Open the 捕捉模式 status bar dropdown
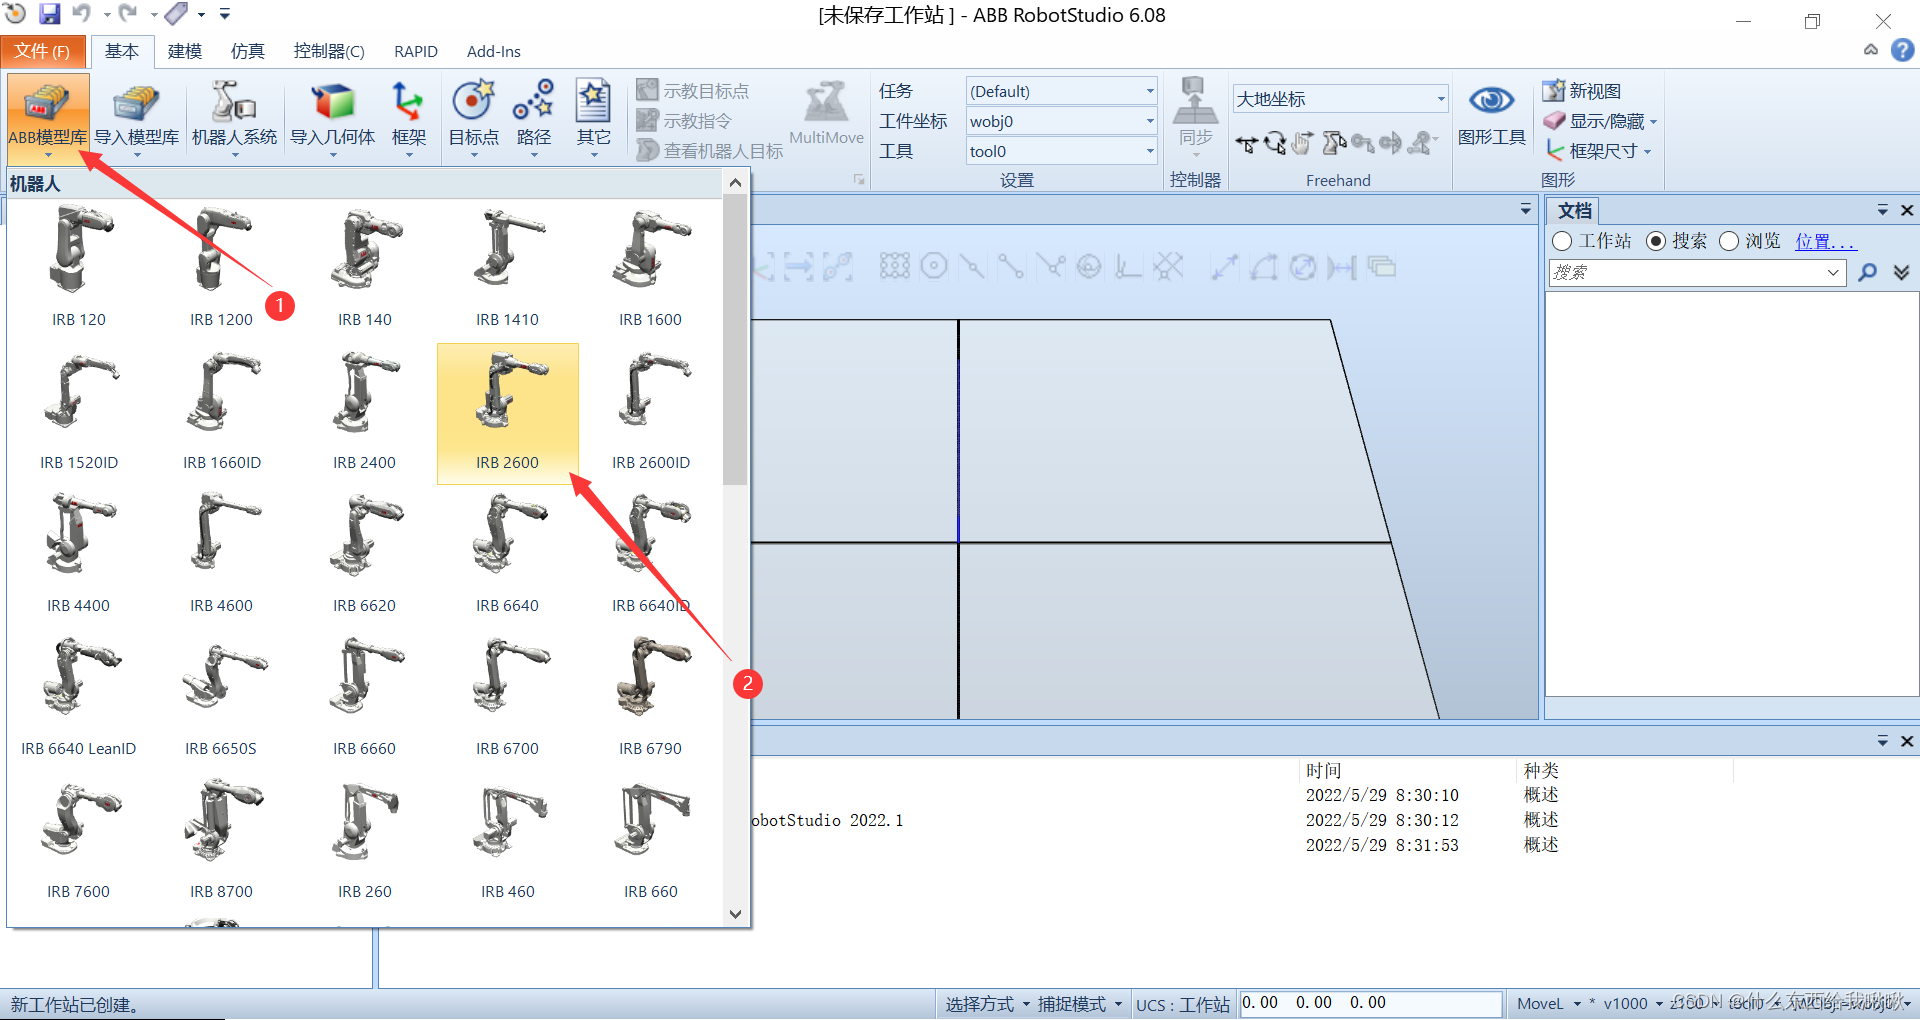1920x1020 pixels. coord(1080,1004)
